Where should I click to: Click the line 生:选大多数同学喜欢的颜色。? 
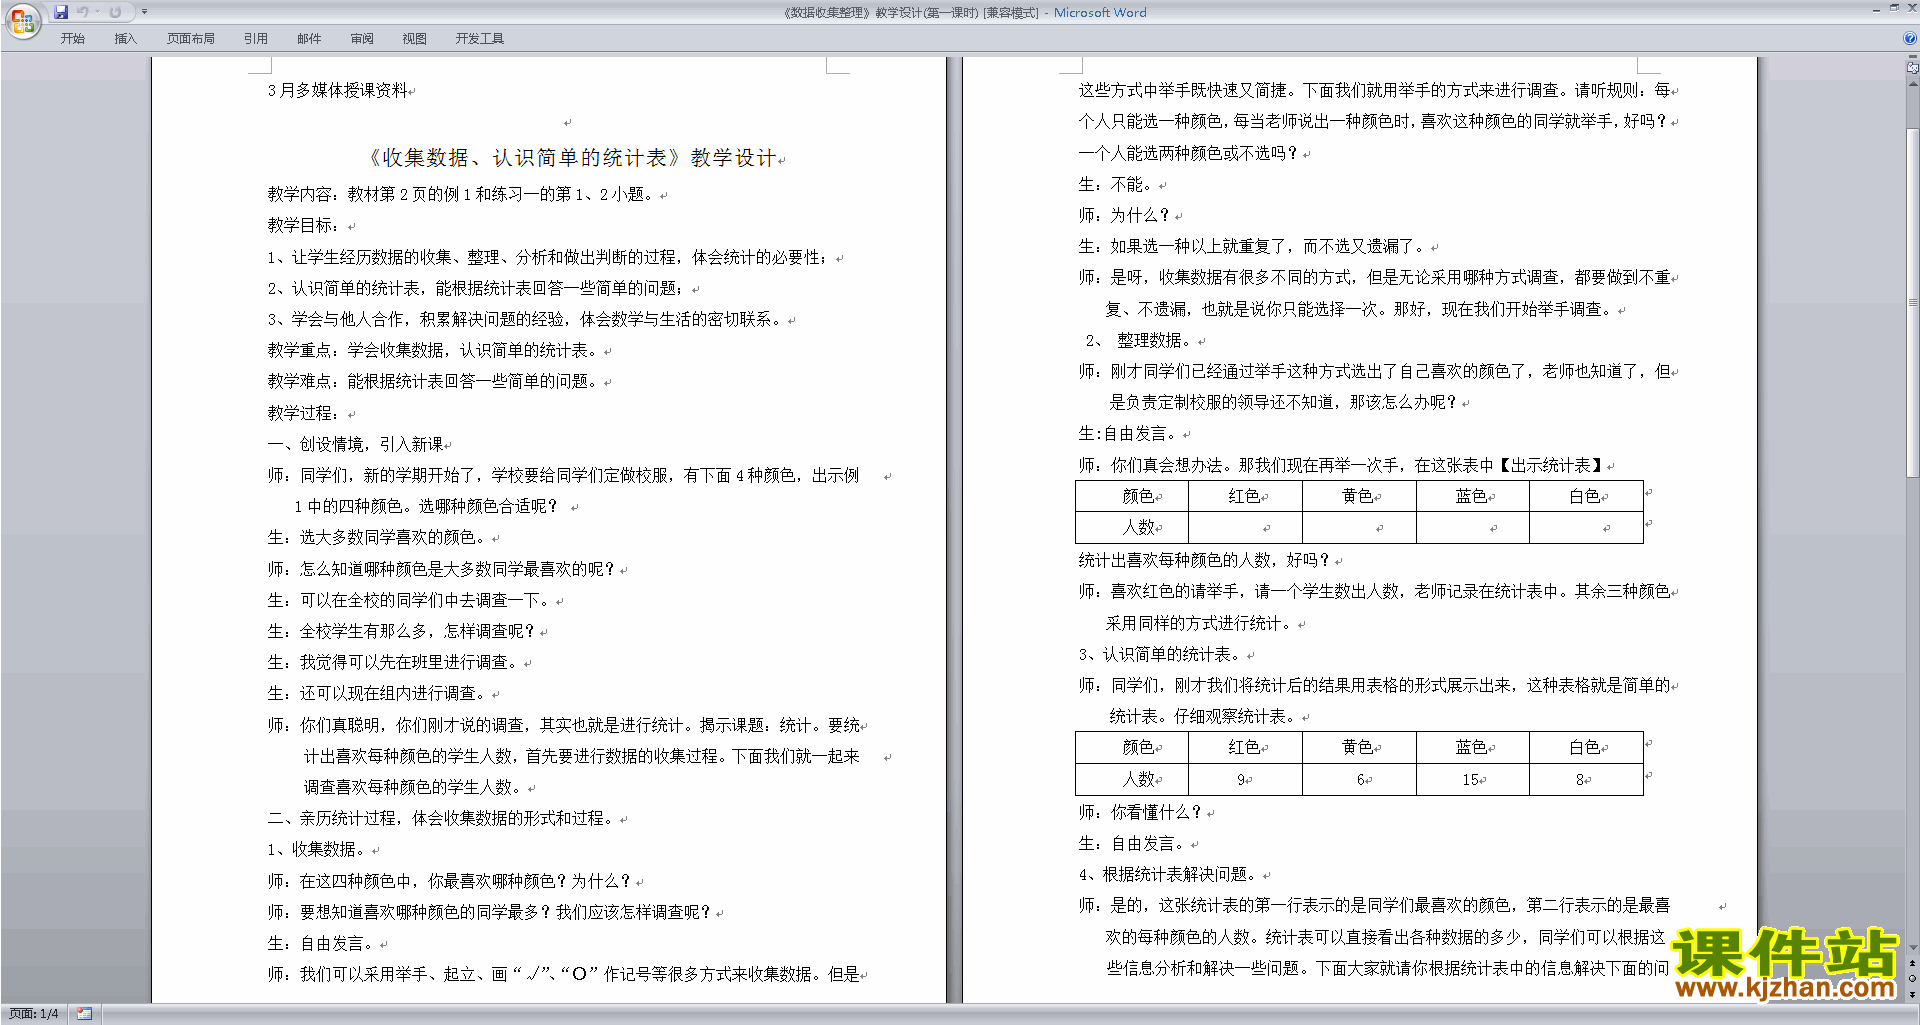coord(377,537)
